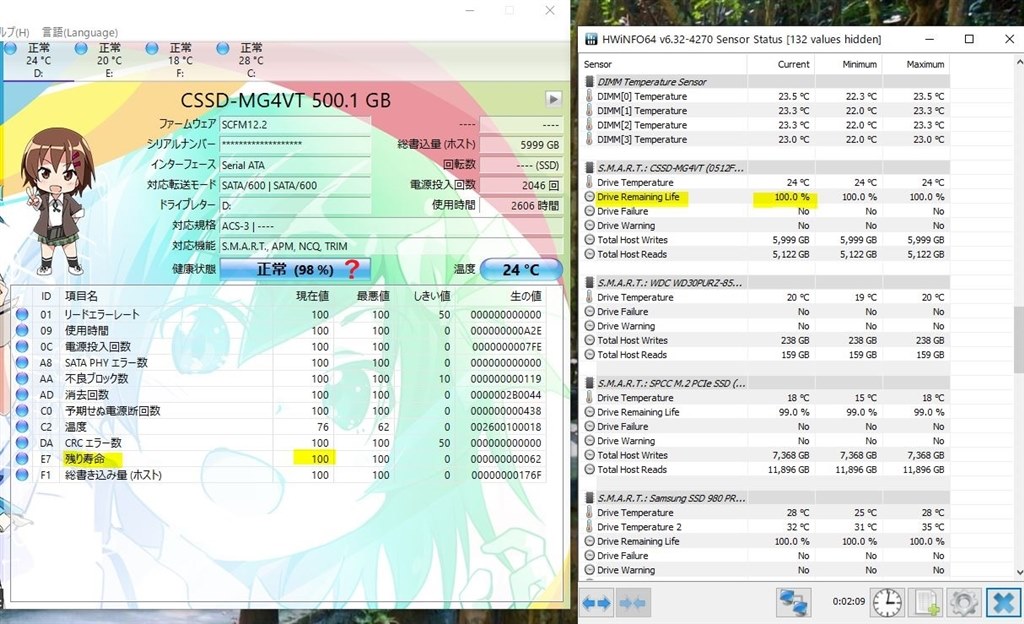Image resolution: width=1024 pixels, height=624 pixels.
Task: Click the 対応機能 field S.M.A.R.T., APM, NCQ, TRIM
Action: [391, 246]
